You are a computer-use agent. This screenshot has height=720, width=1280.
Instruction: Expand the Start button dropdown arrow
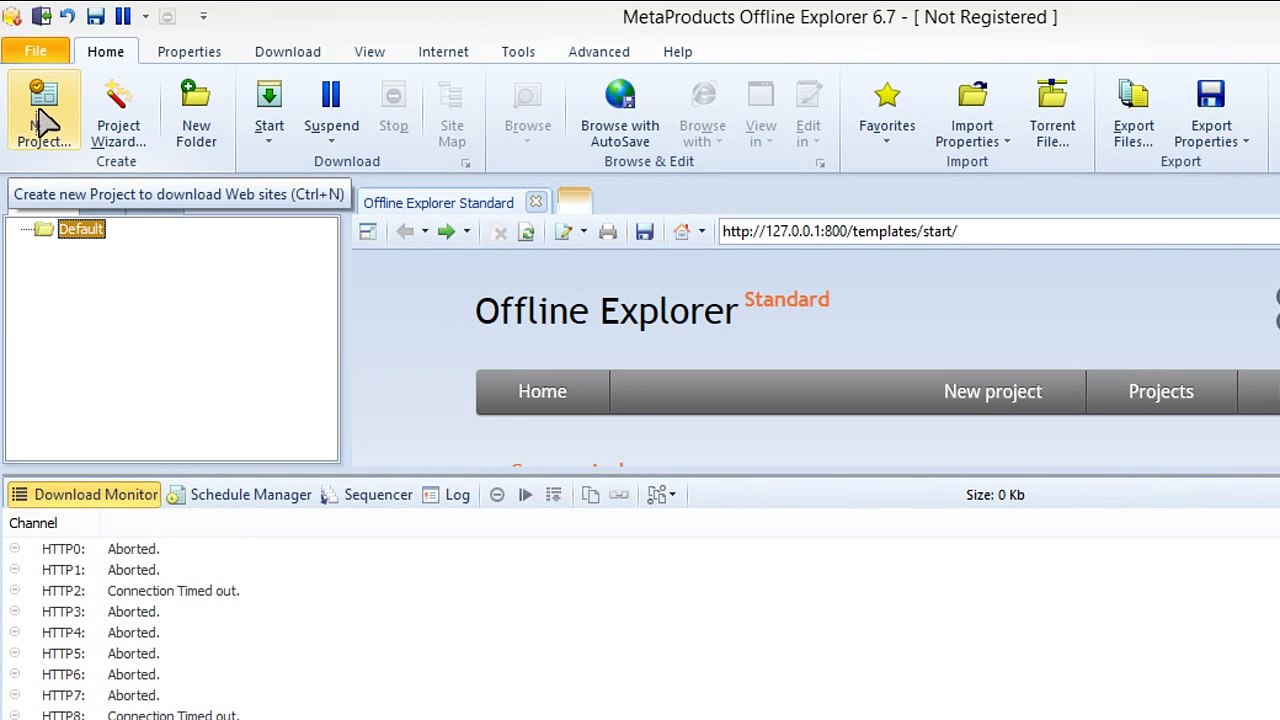coord(269,142)
